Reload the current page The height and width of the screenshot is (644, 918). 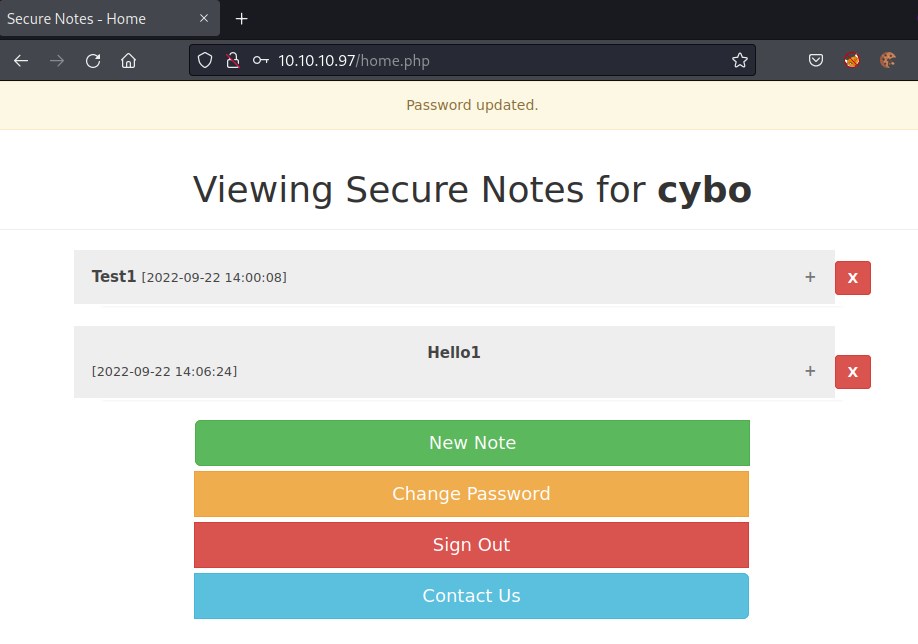(93, 61)
